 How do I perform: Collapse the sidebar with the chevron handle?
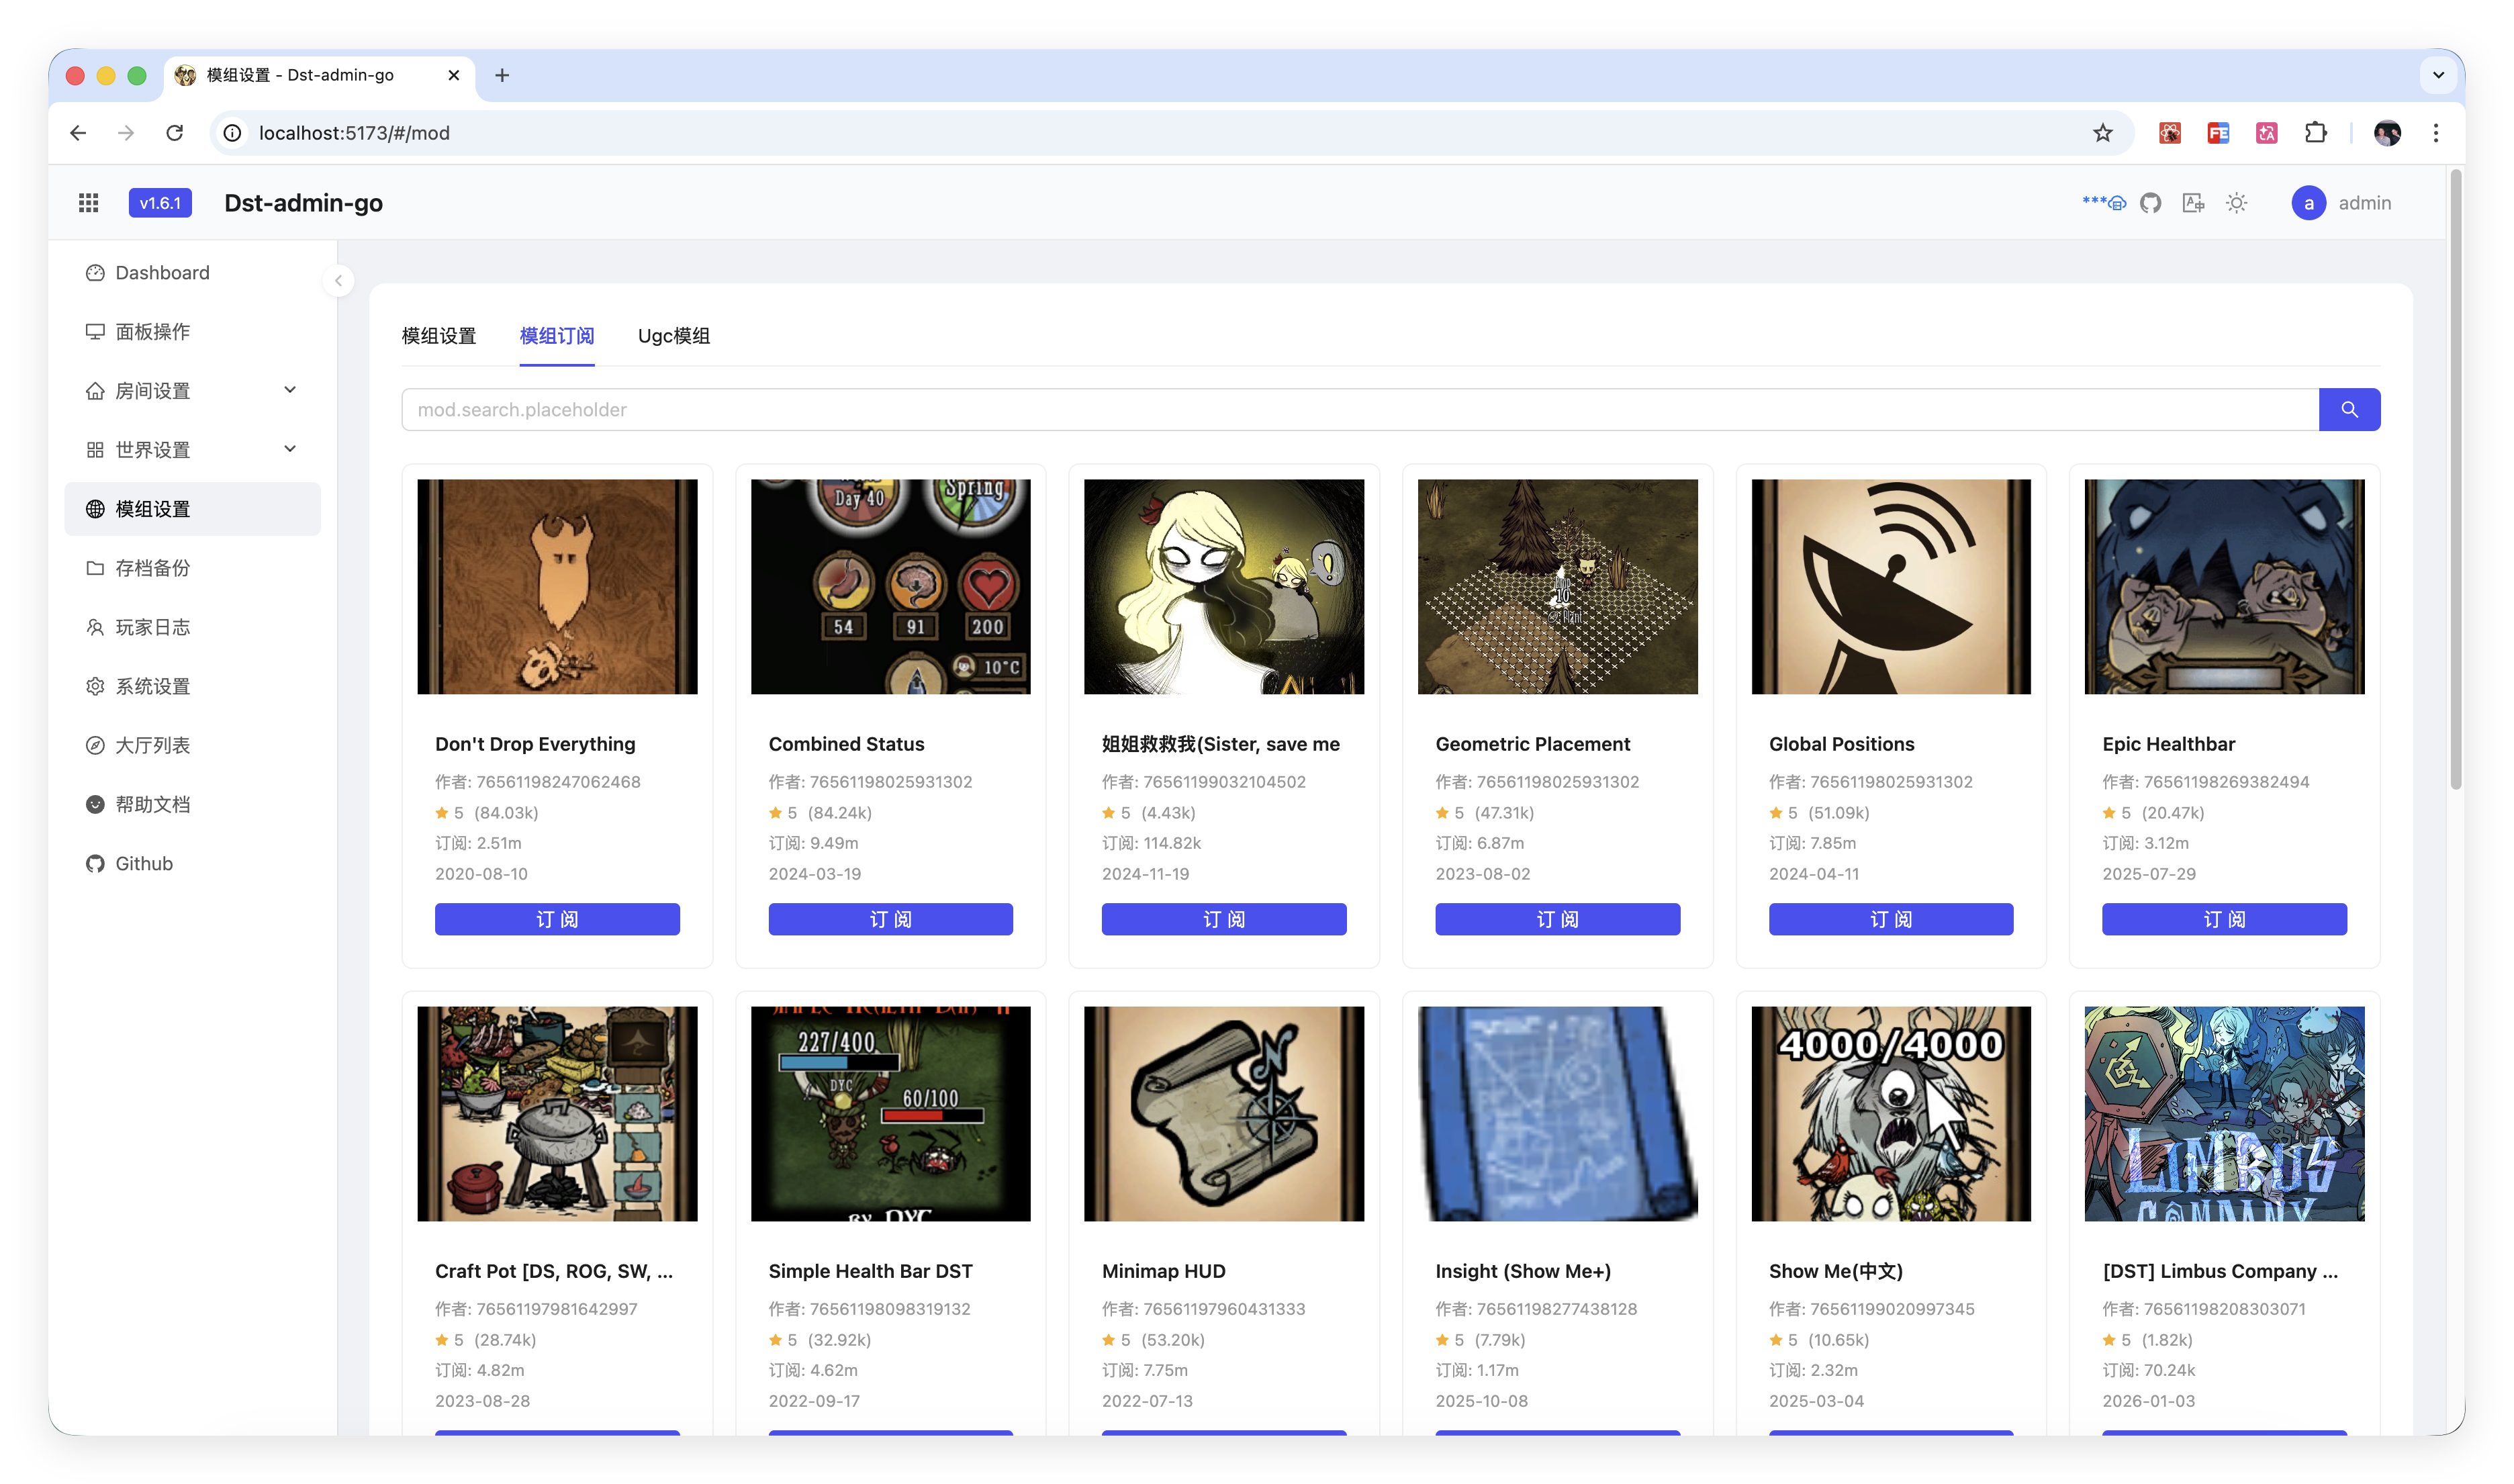click(338, 281)
